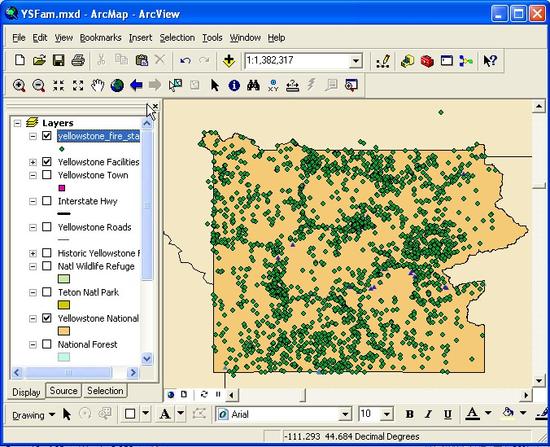Enable the Yellowstone Town layer checkbox
This screenshot has height=447, width=550.
click(47, 175)
